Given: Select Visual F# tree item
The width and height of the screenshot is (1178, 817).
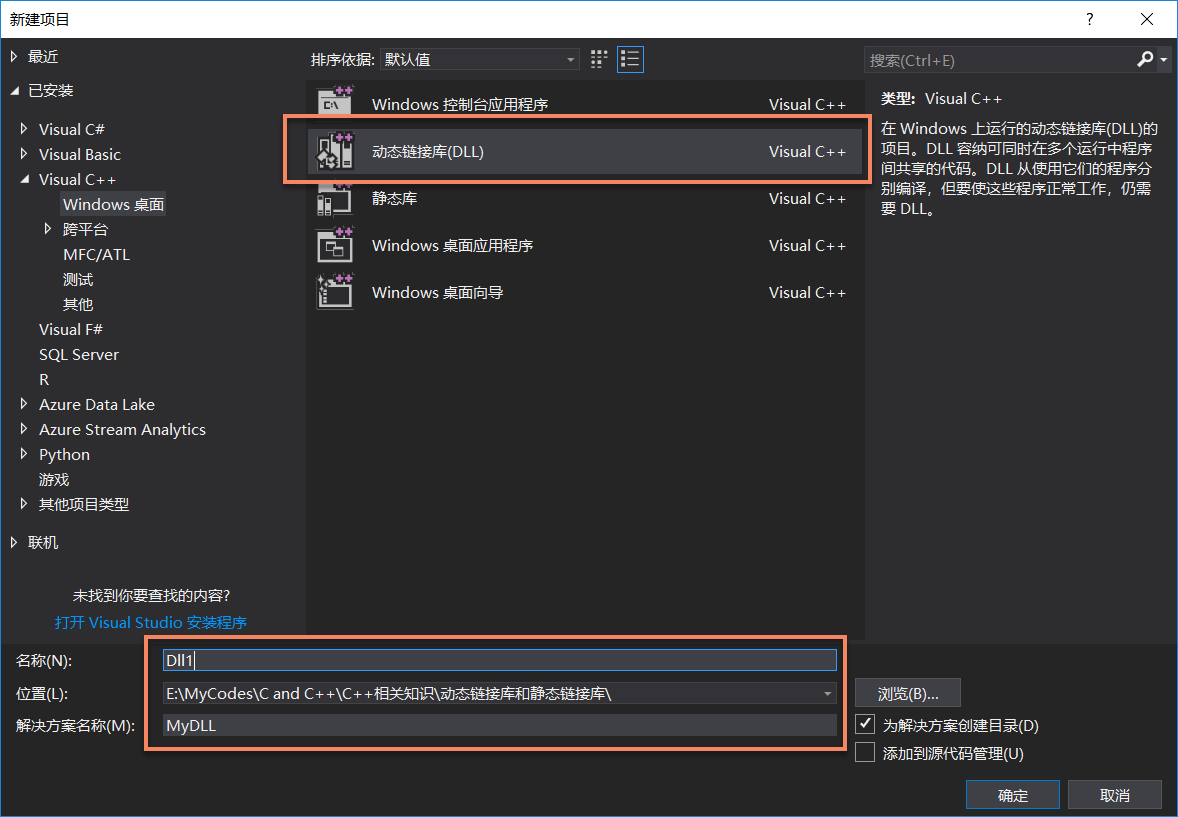Looking at the screenshot, I should [71, 329].
